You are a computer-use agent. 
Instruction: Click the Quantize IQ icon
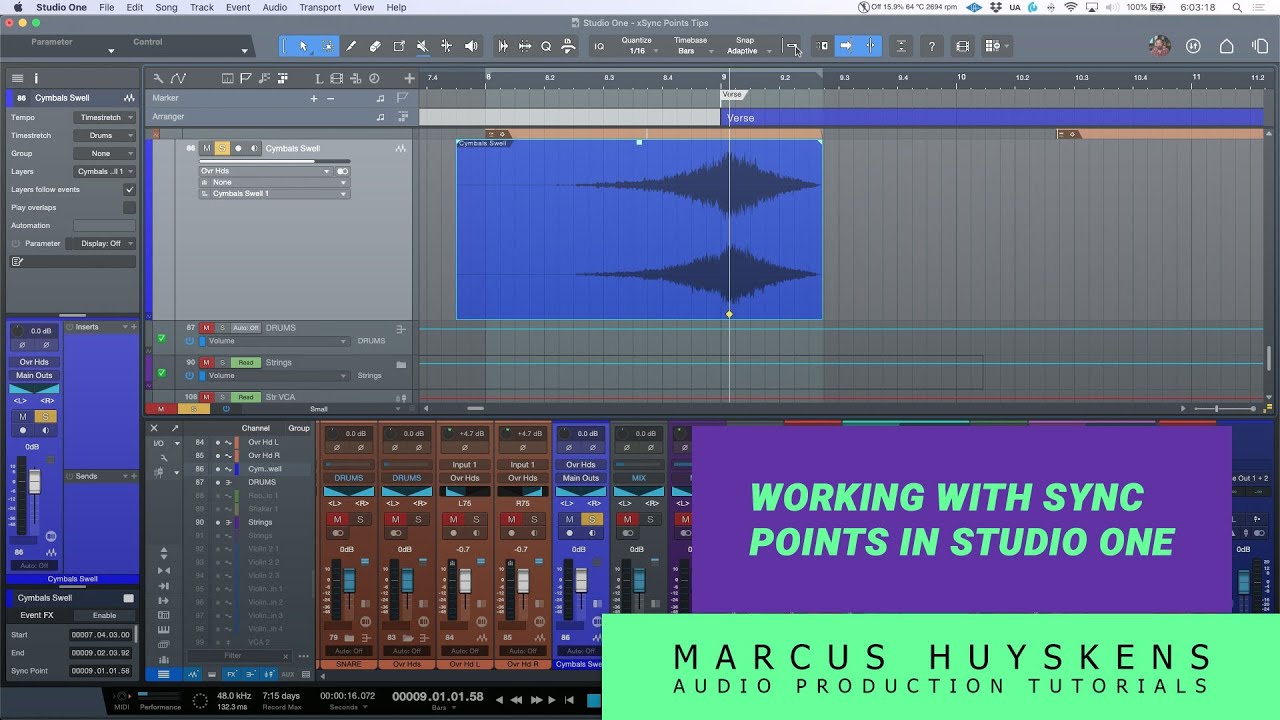[x=599, y=46]
